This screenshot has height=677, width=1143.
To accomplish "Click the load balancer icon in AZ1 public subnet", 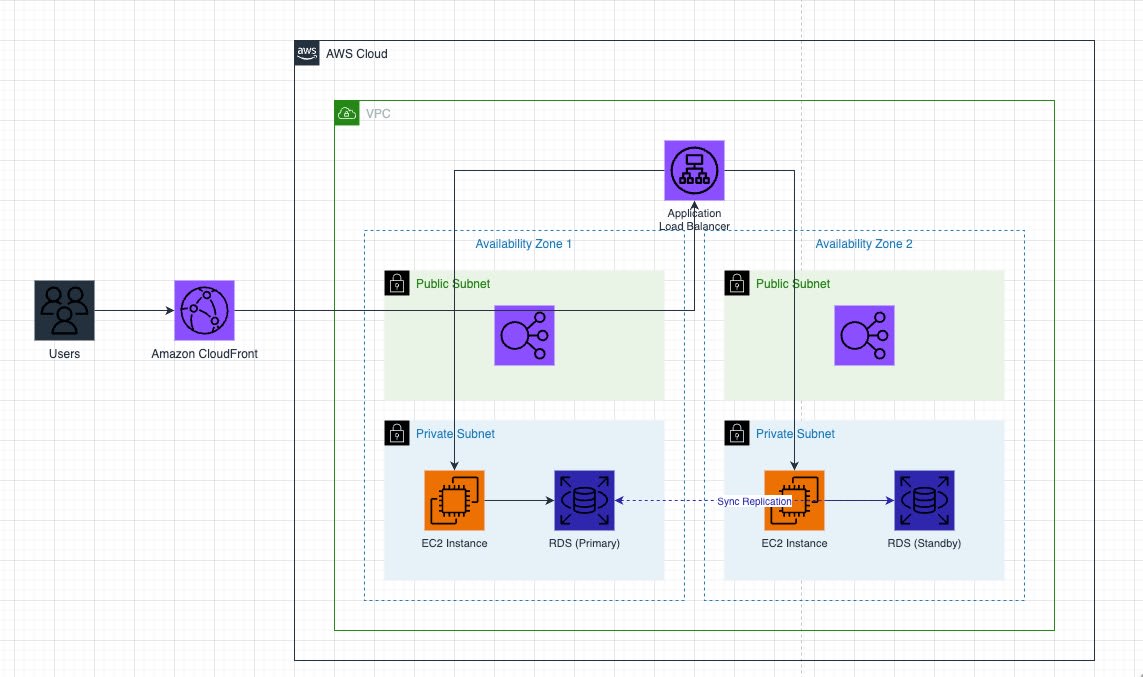I will 524,335.
